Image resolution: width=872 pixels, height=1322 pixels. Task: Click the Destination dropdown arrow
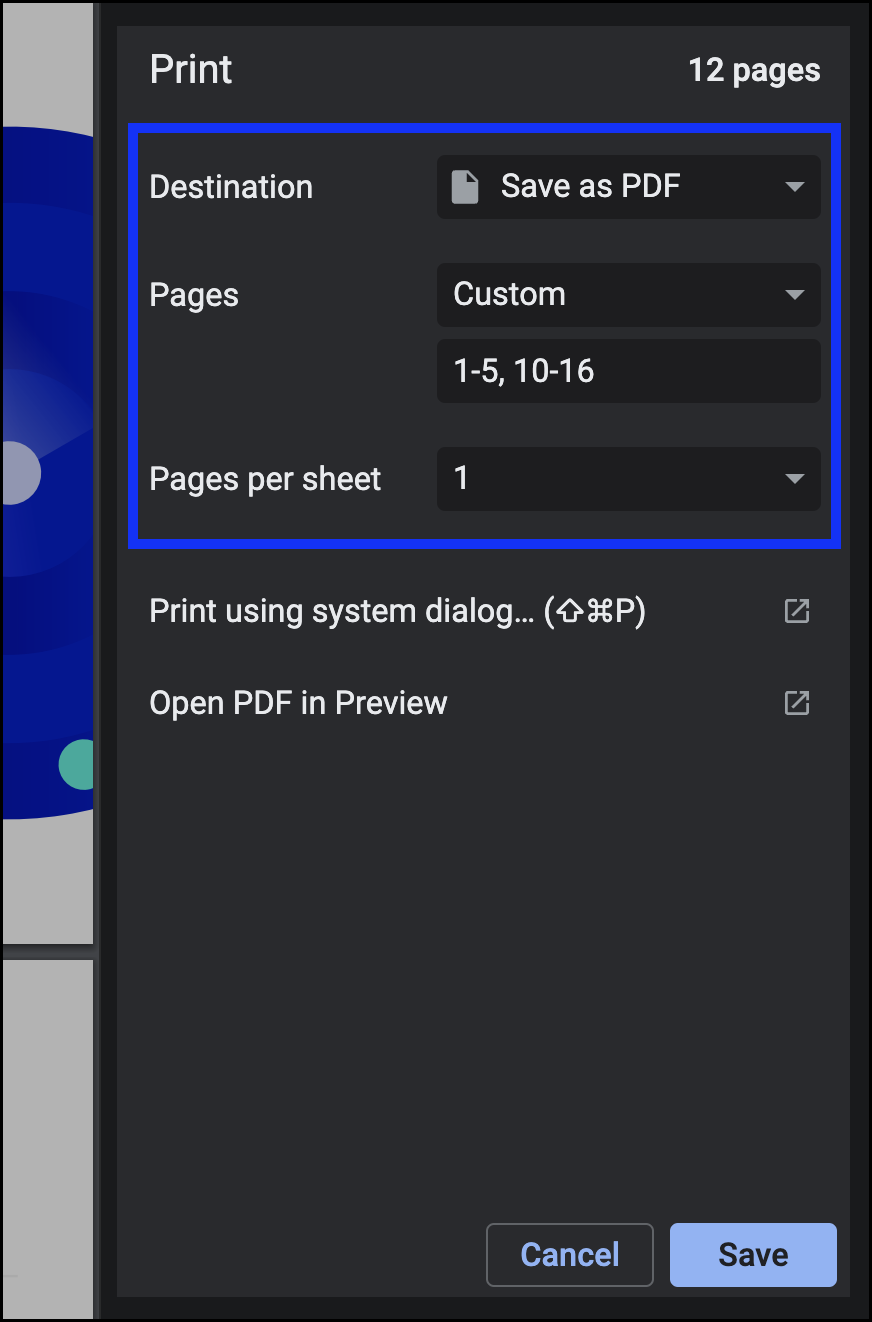coord(795,187)
